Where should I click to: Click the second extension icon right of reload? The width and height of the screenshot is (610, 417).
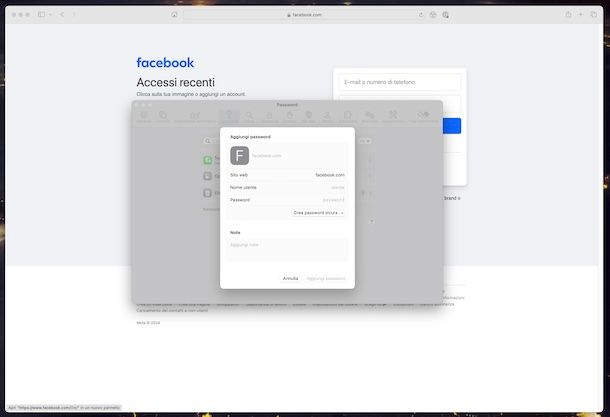click(x=445, y=15)
